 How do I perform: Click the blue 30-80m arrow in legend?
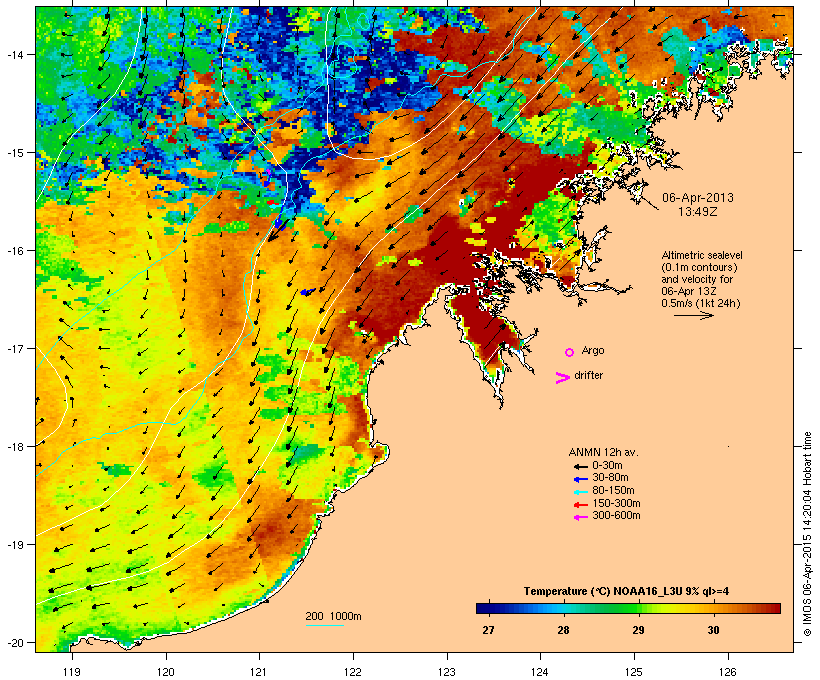580,479
